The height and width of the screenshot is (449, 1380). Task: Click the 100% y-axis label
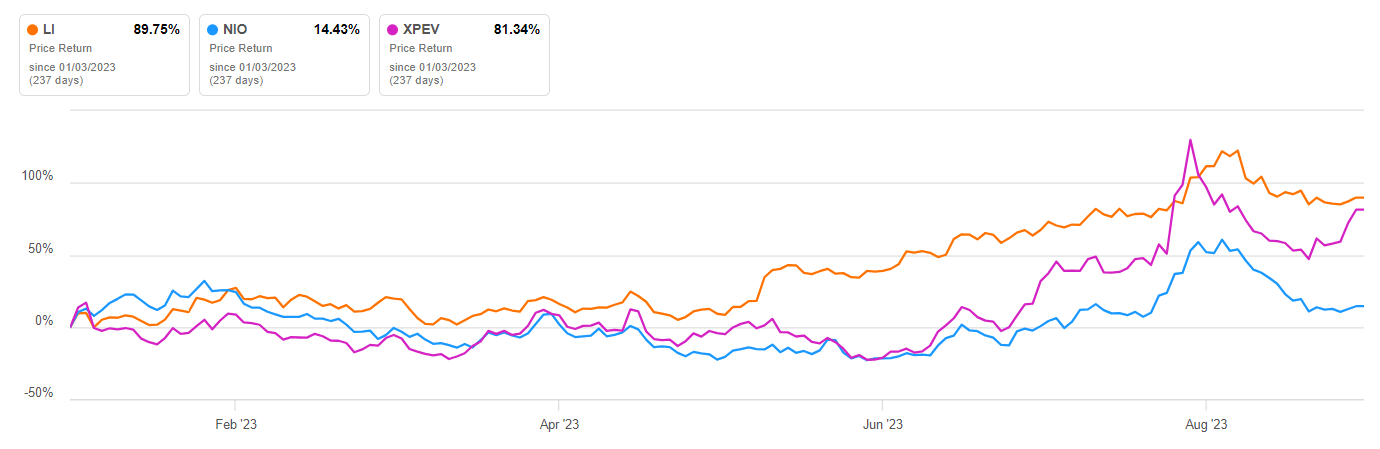coord(36,177)
